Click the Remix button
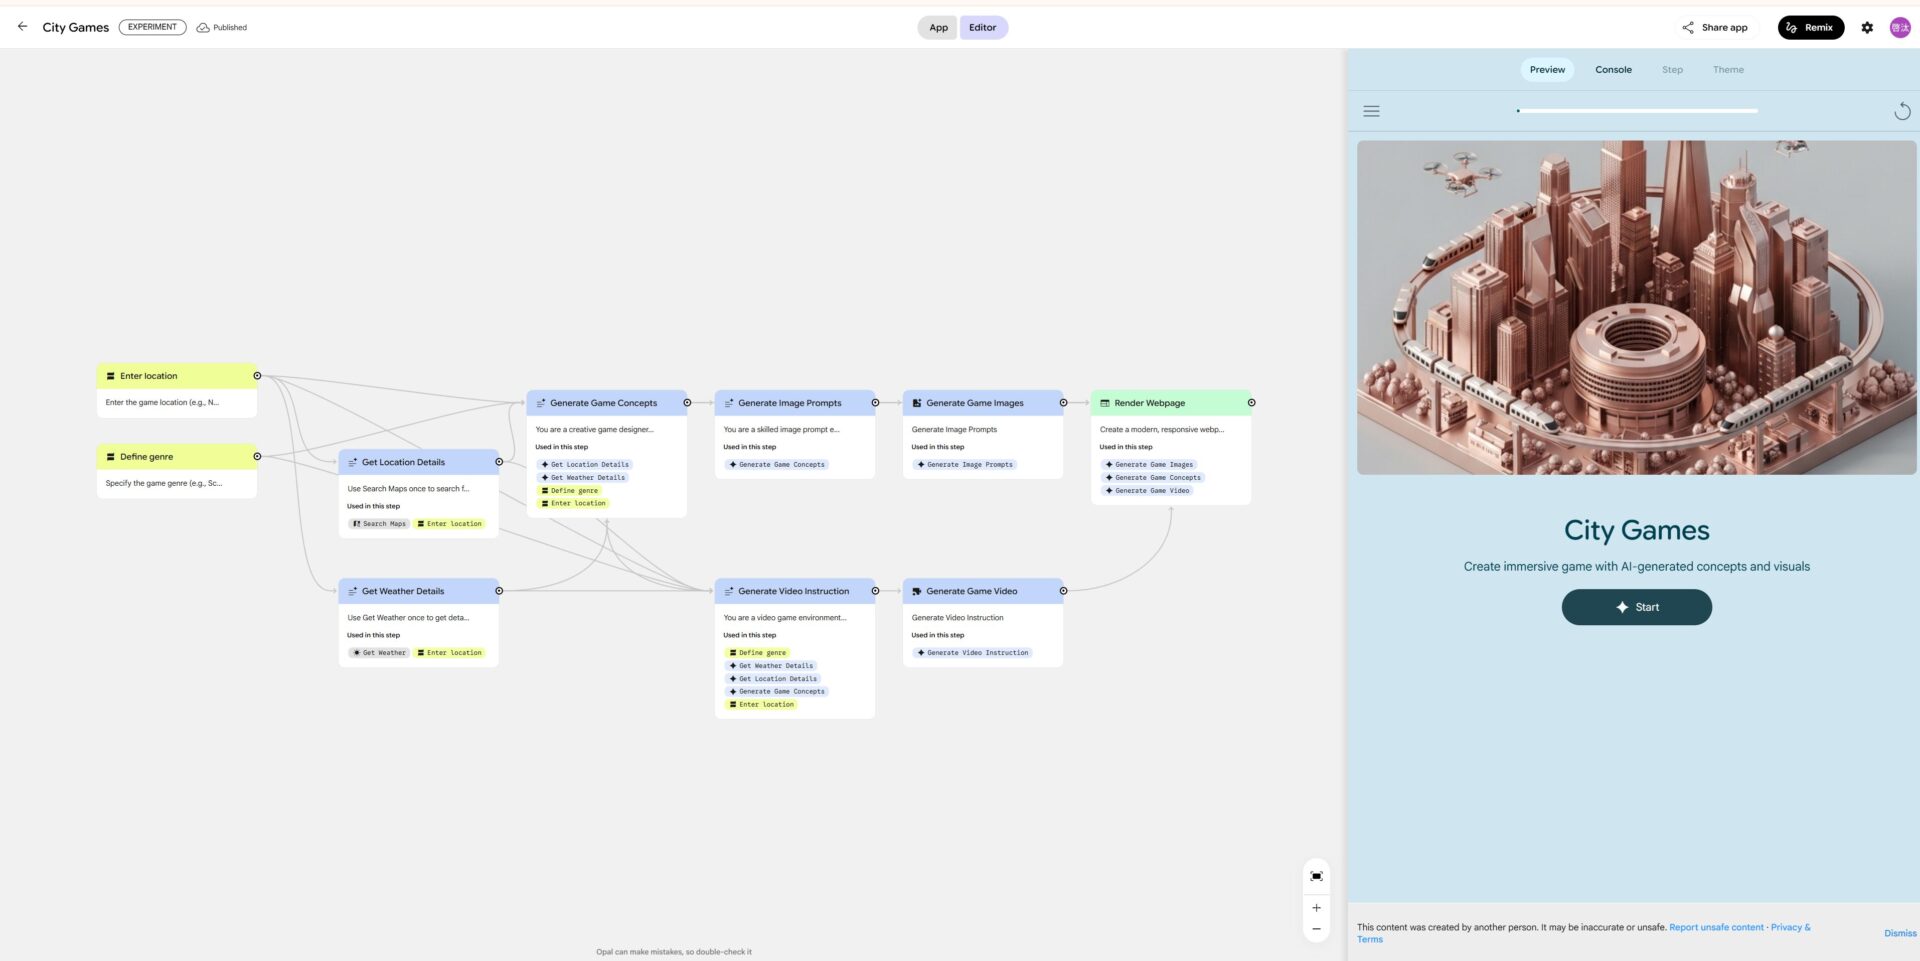This screenshot has width=1920, height=961. pyautogui.click(x=1810, y=28)
